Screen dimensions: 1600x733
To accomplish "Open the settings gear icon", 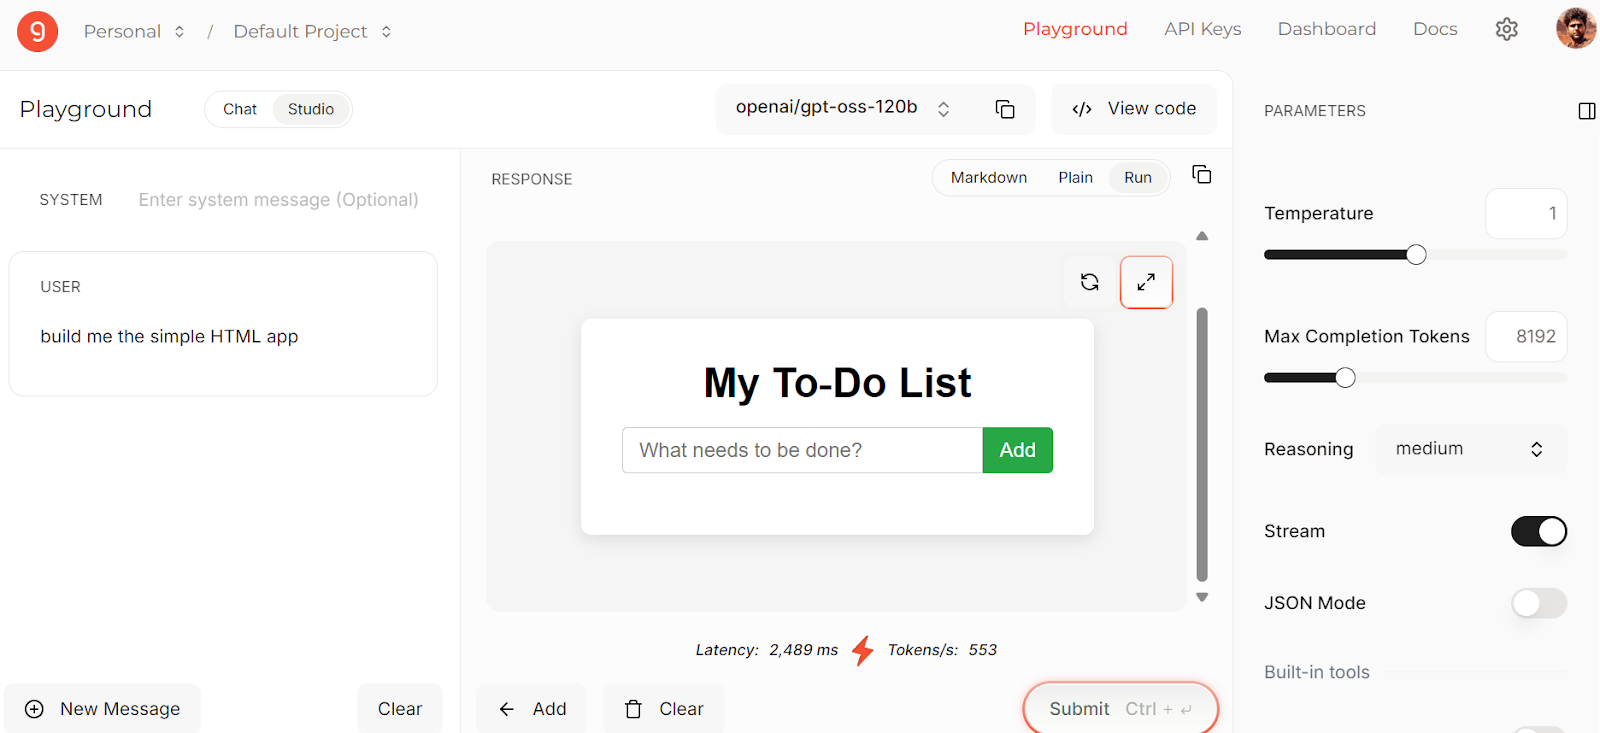I will pyautogui.click(x=1506, y=30).
